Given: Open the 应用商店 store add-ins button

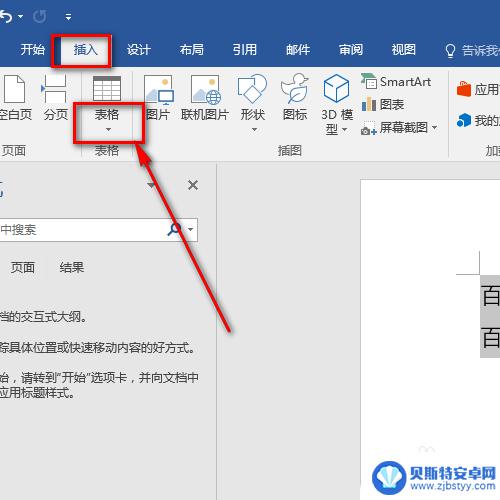Looking at the screenshot, I should (x=478, y=89).
